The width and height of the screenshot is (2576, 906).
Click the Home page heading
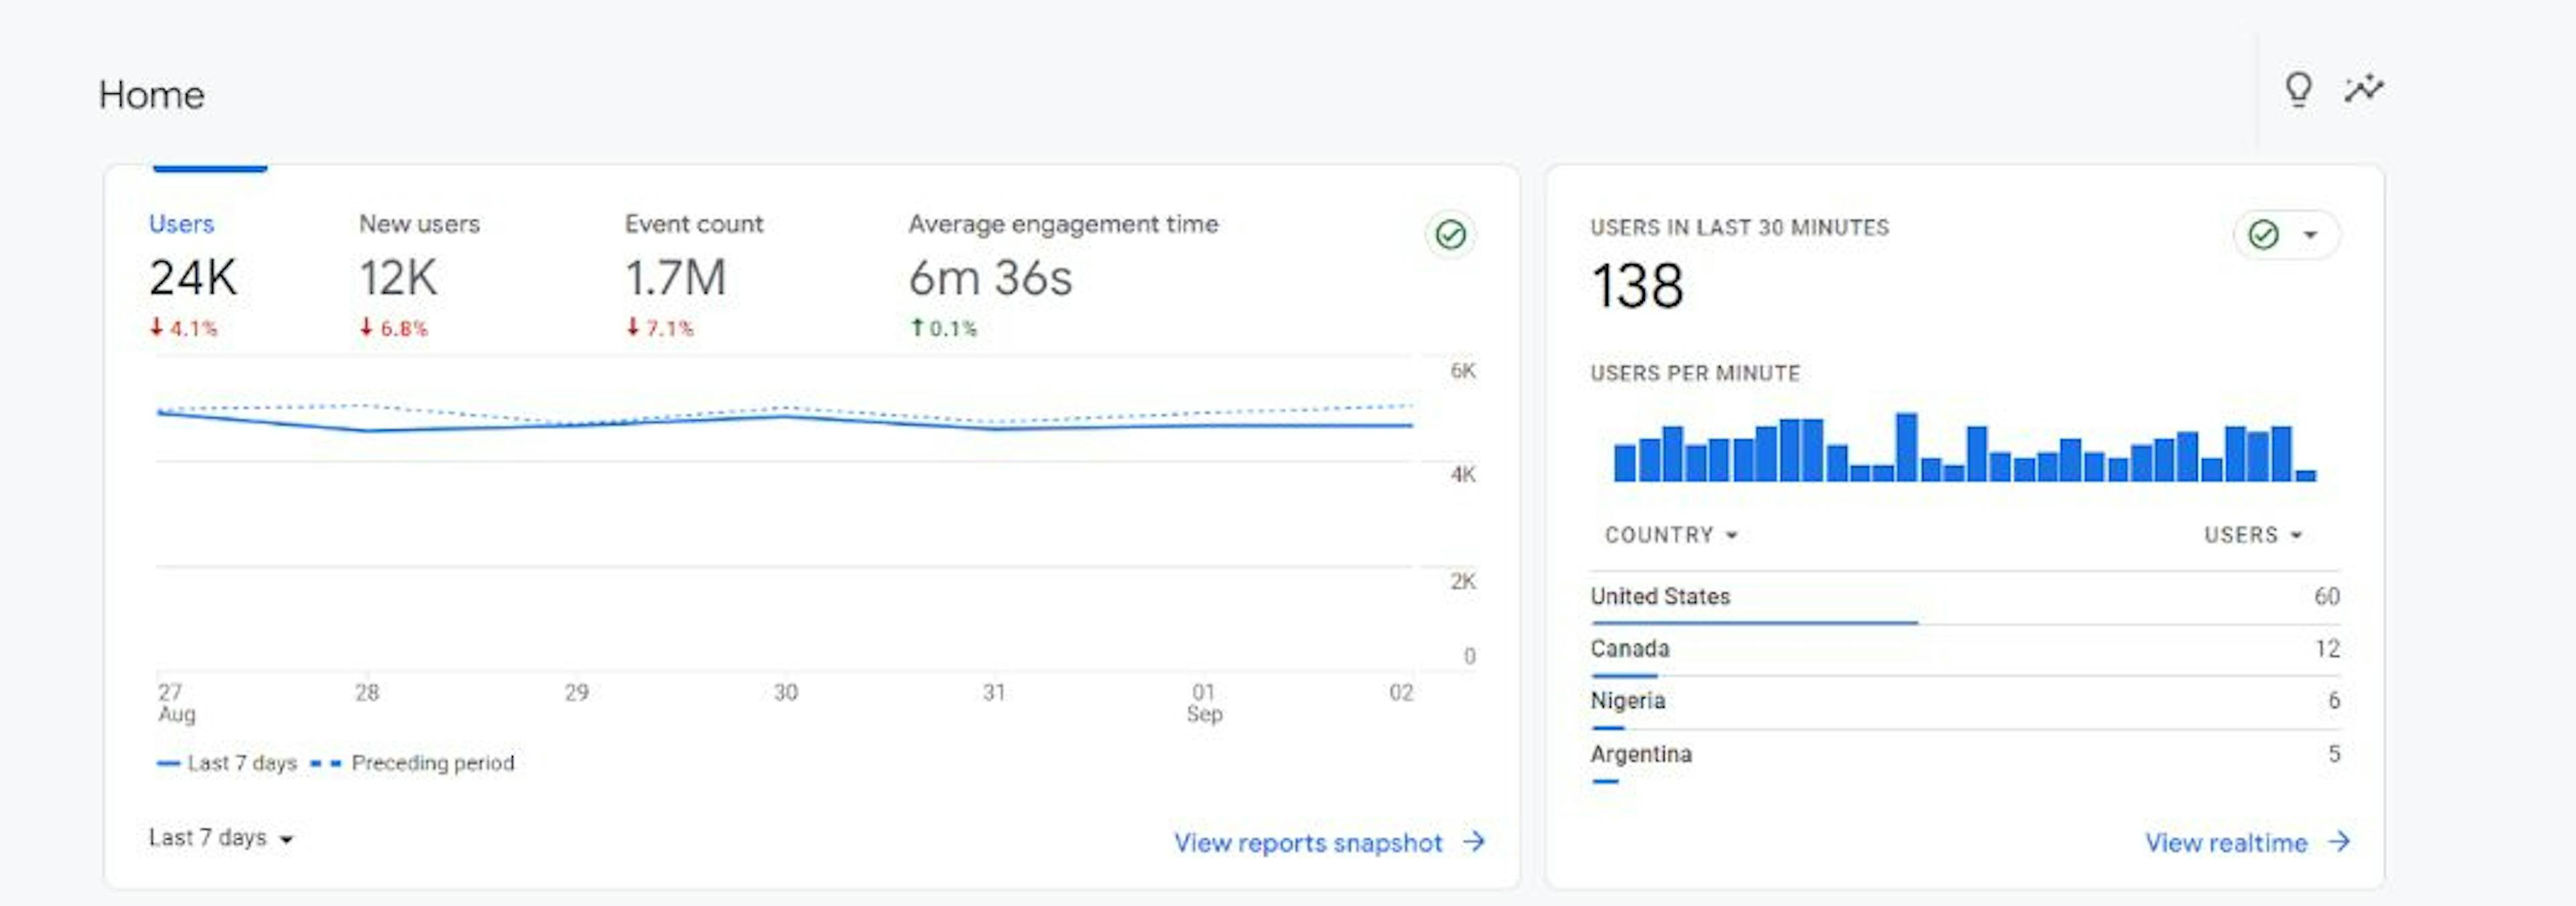point(151,95)
